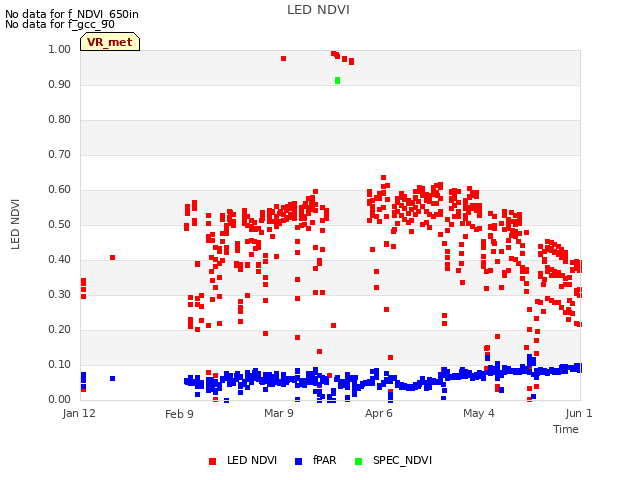Click the 0.60 y-axis tick label
This screenshot has height=480, width=640.
(x=60, y=189)
